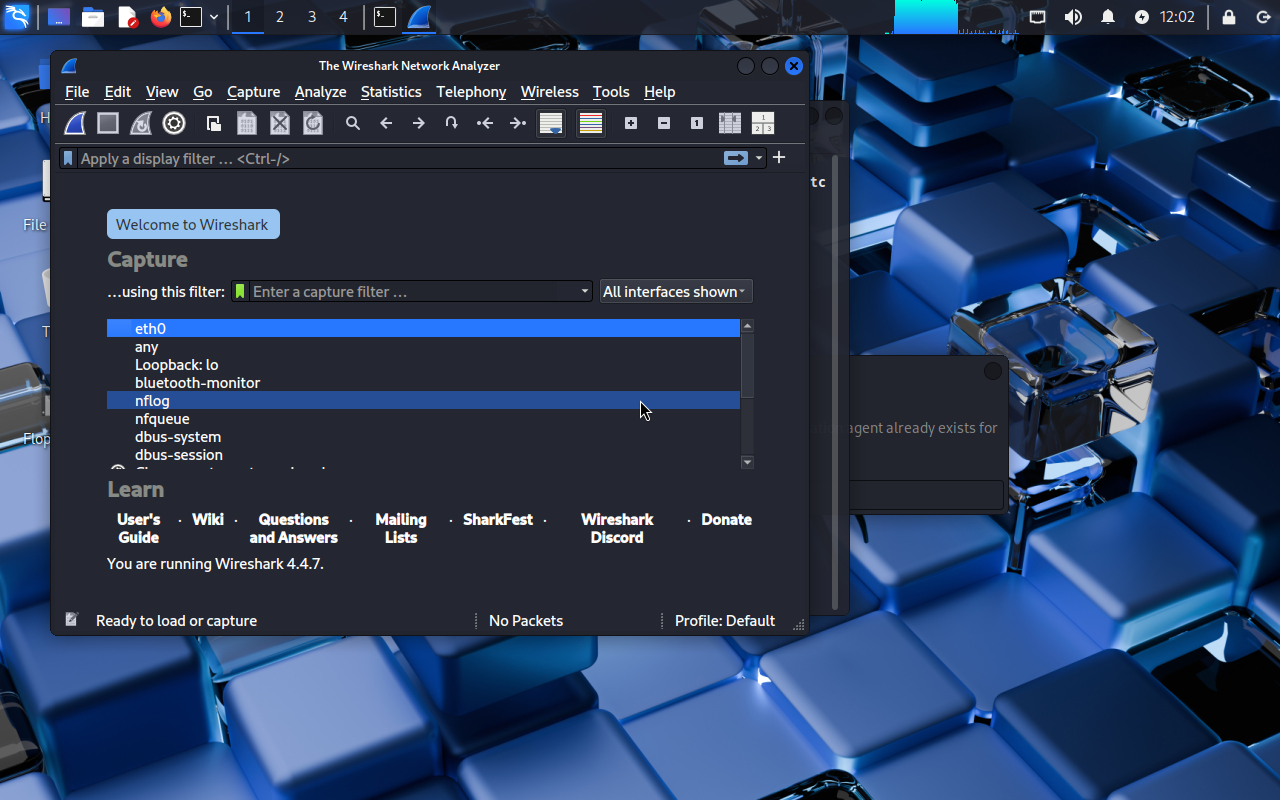Open the File menu
The height and width of the screenshot is (800, 1280).
77,91
